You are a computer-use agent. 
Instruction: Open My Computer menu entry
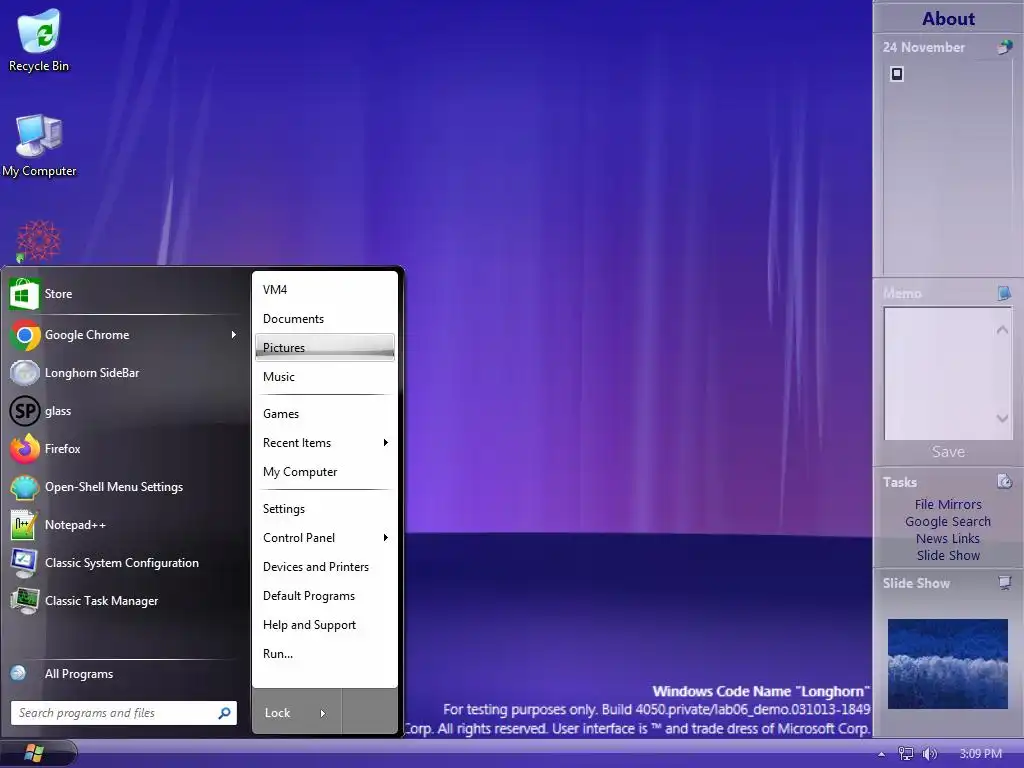(x=325, y=472)
